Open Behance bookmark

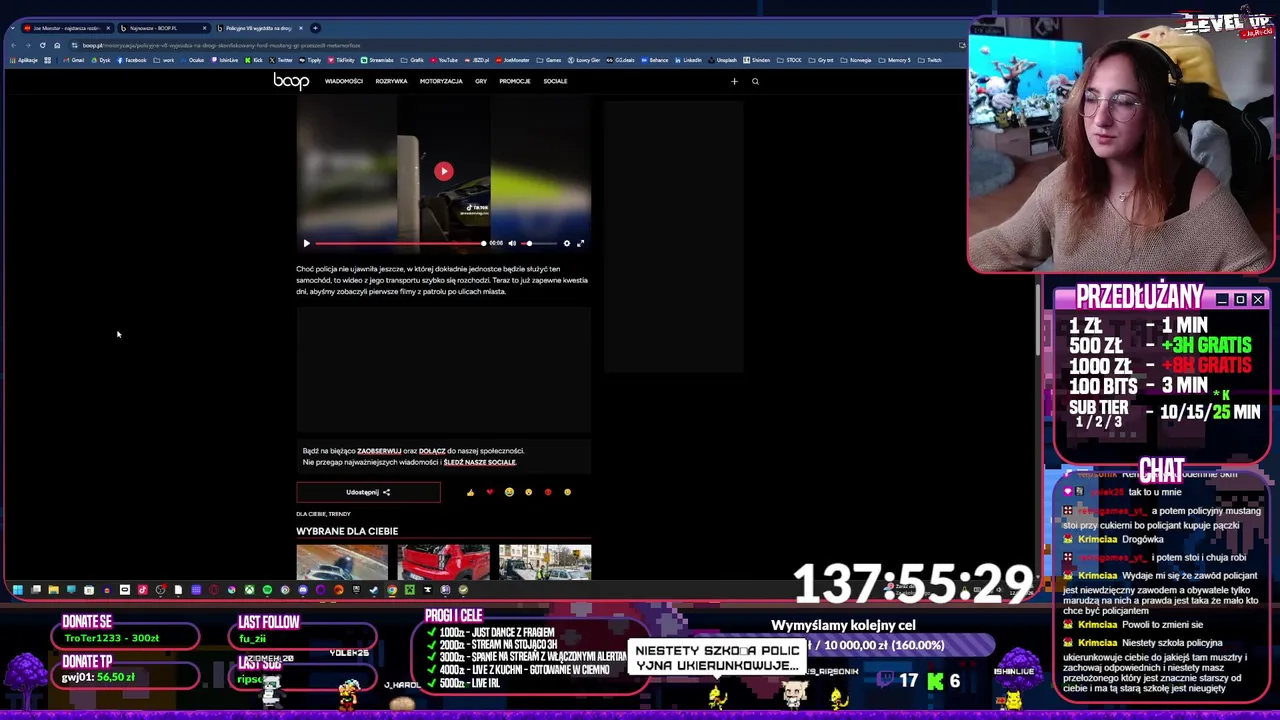point(655,60)
